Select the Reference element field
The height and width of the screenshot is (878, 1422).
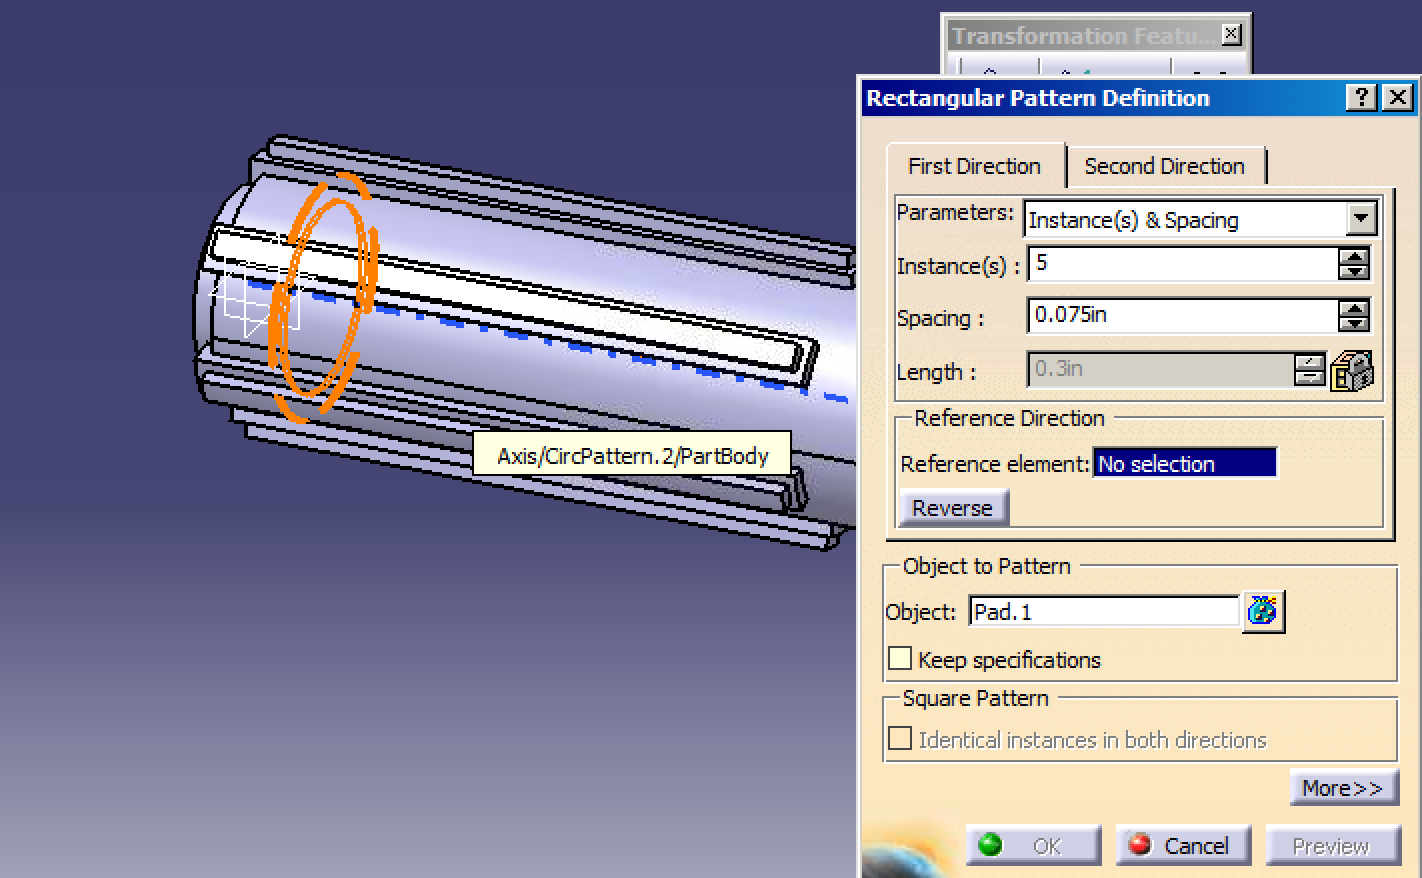click(1185, 464)
